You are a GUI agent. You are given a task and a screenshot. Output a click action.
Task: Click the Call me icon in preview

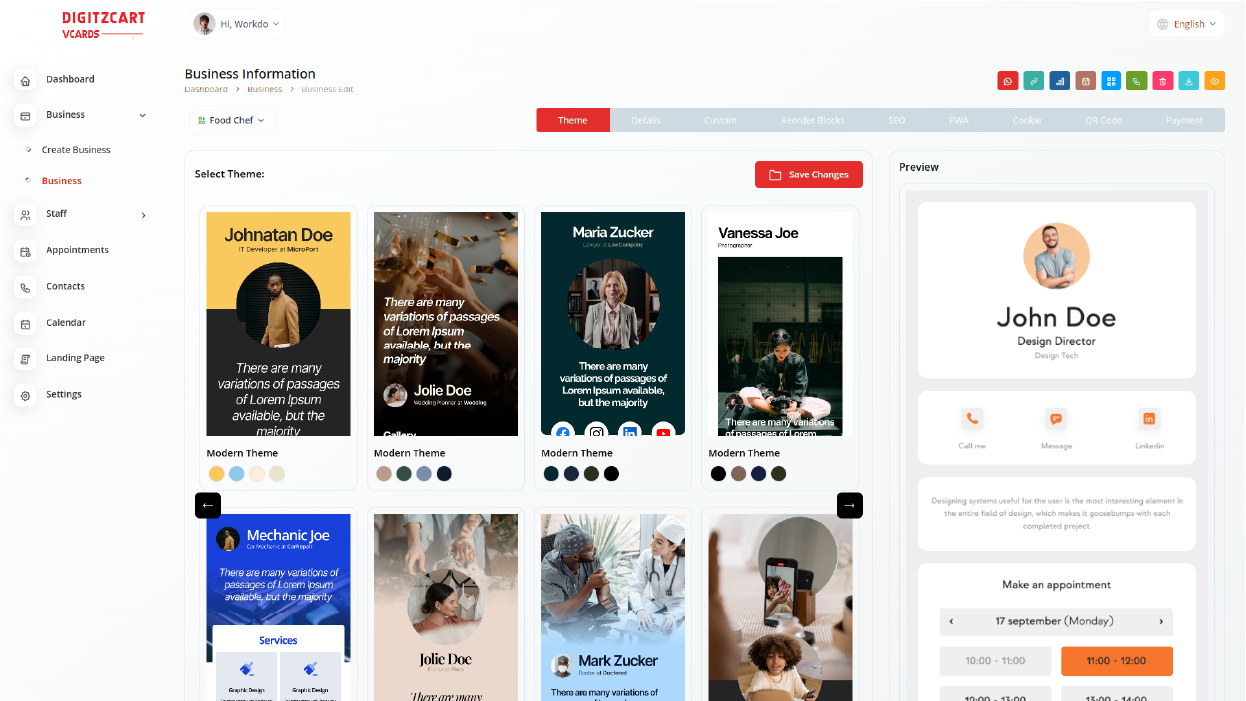[971, 419]
